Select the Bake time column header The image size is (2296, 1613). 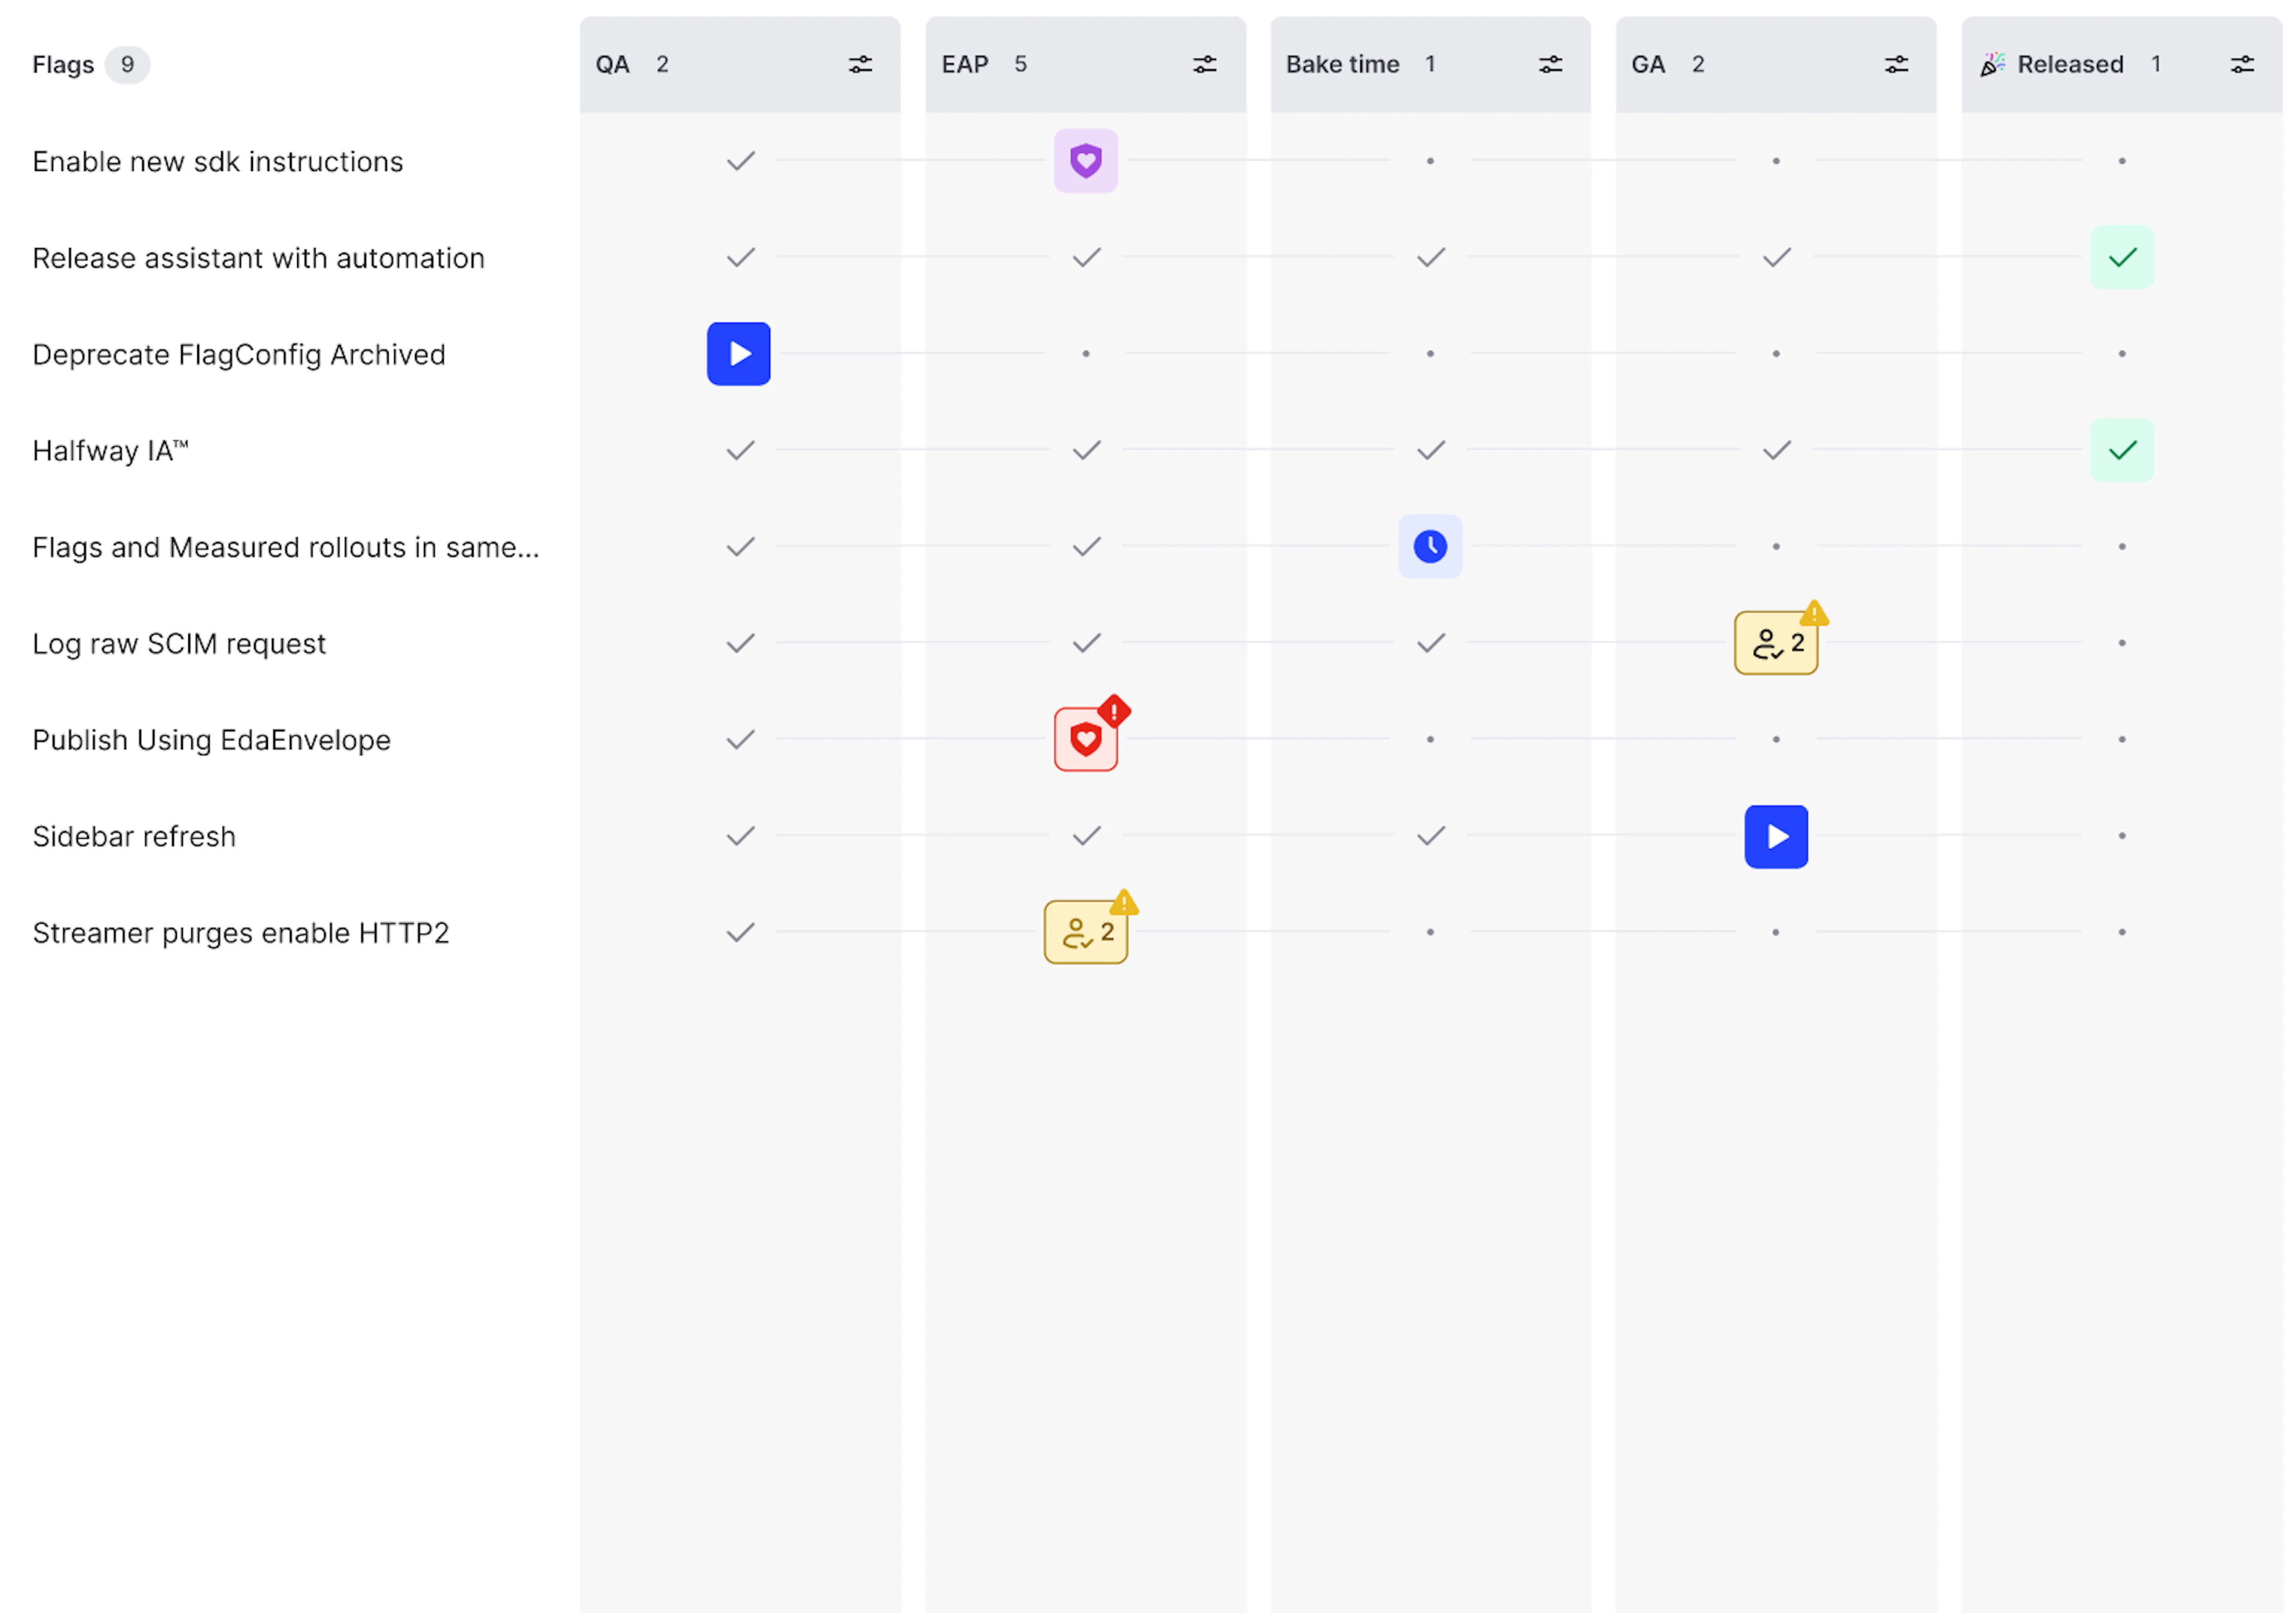(x=1342, y=63)
